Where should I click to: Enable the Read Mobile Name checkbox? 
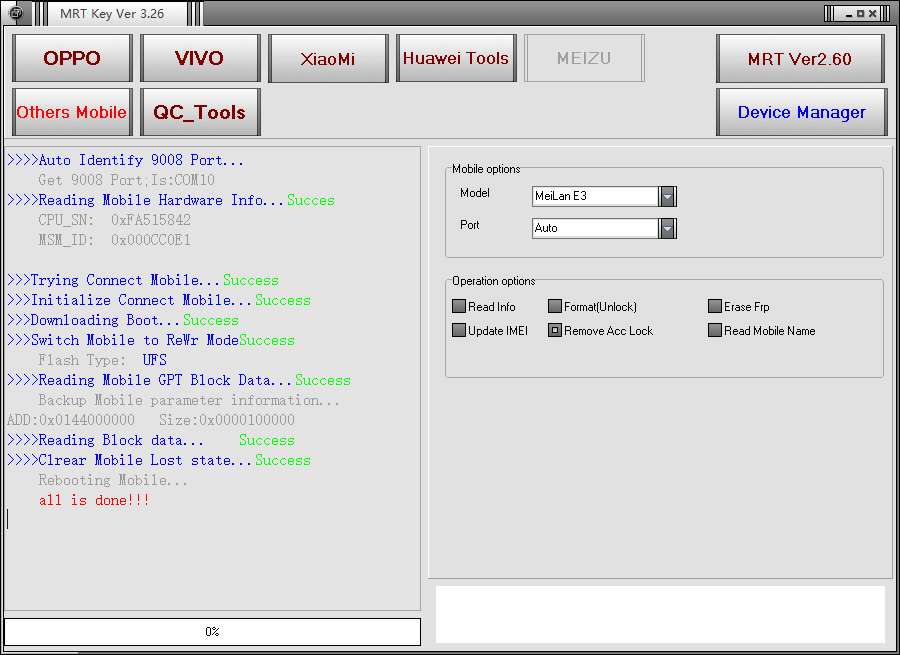[715, 330]
